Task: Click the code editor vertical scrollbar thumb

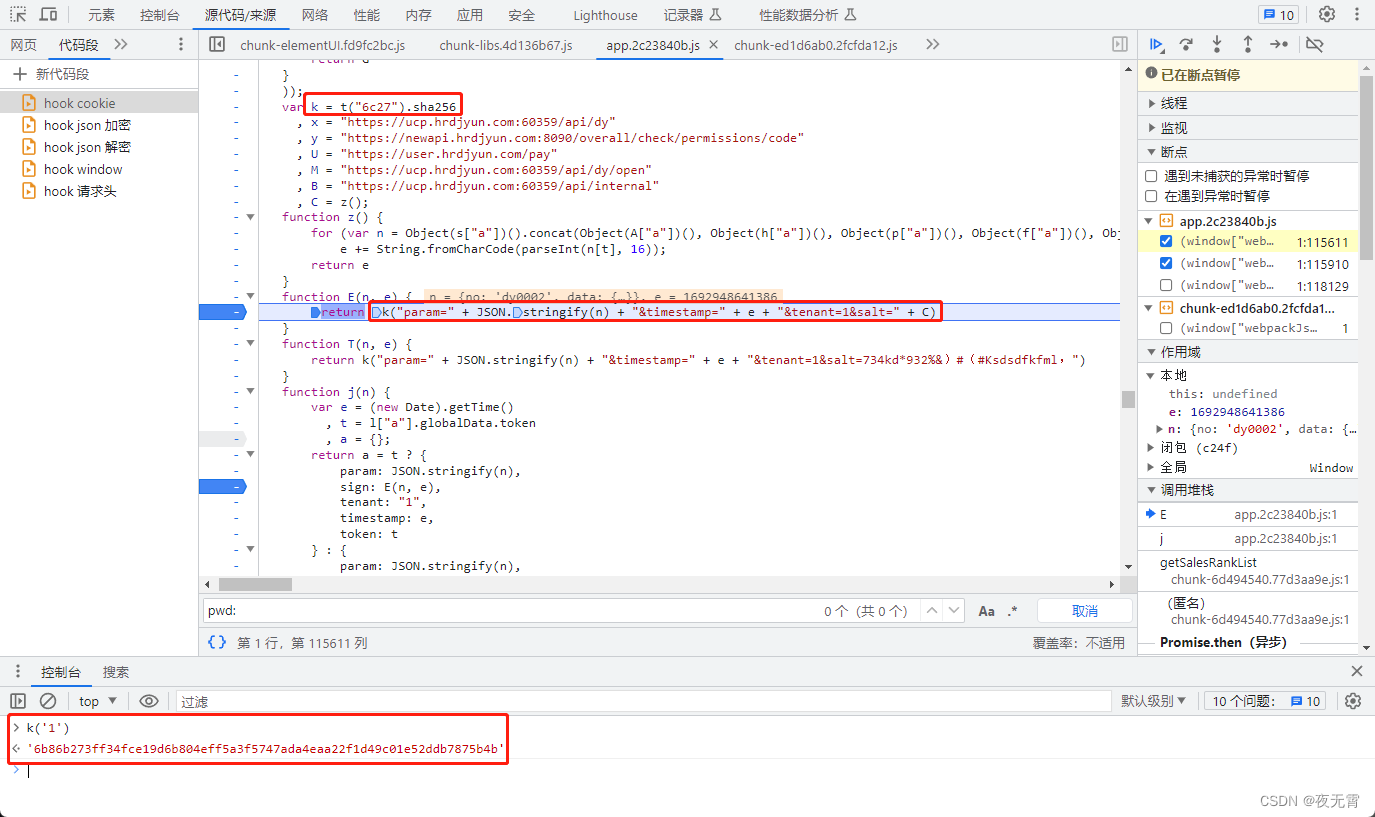Action: [1128, 399]
